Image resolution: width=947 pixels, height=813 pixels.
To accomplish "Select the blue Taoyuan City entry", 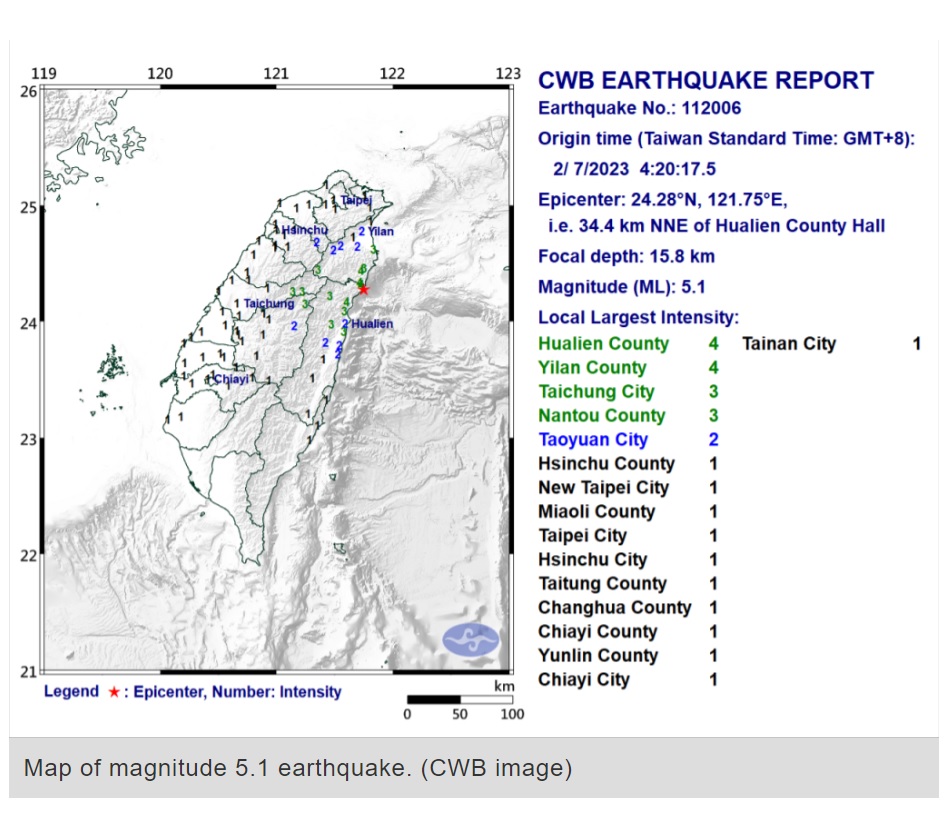I will coord(593,440).
